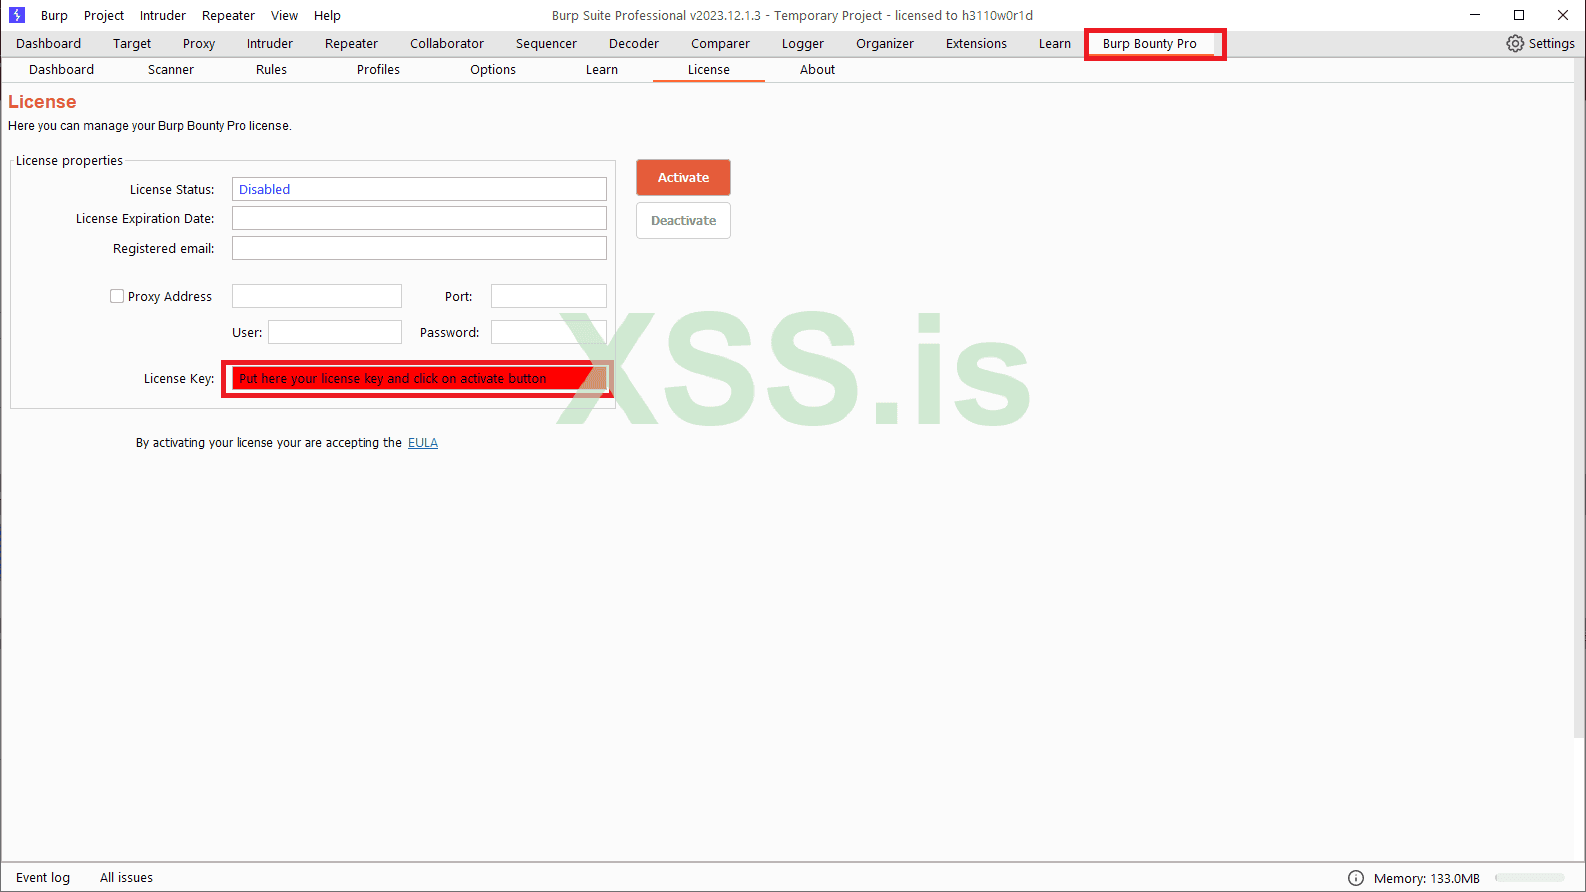Image resolution: width=1586 pixels, height=892 pixels.
Task: Close the Burp Suite window
Action: 1563,15
